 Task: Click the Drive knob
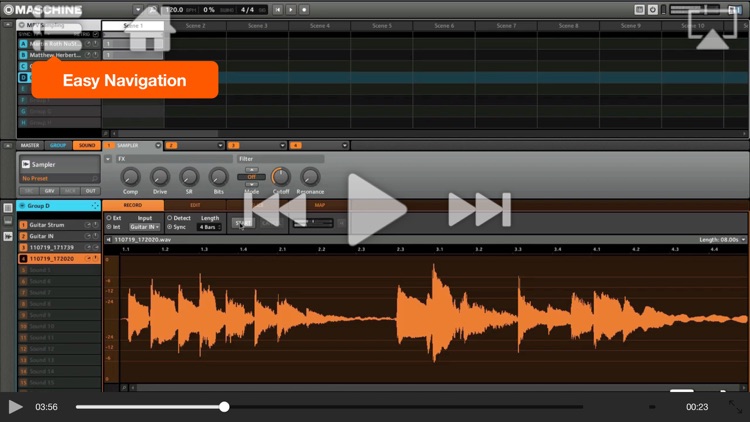point(160,177)
